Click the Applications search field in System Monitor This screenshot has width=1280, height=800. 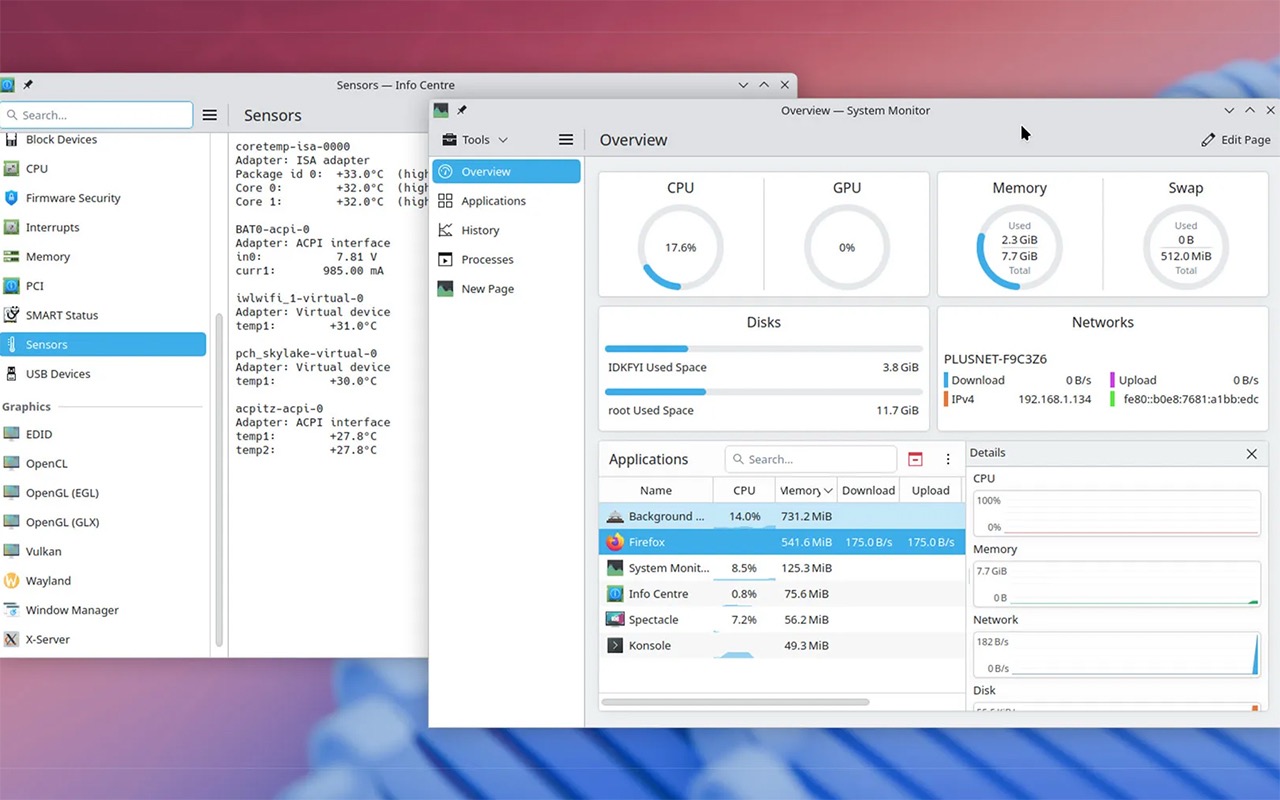pyautogui.click(x=811, y=459)
